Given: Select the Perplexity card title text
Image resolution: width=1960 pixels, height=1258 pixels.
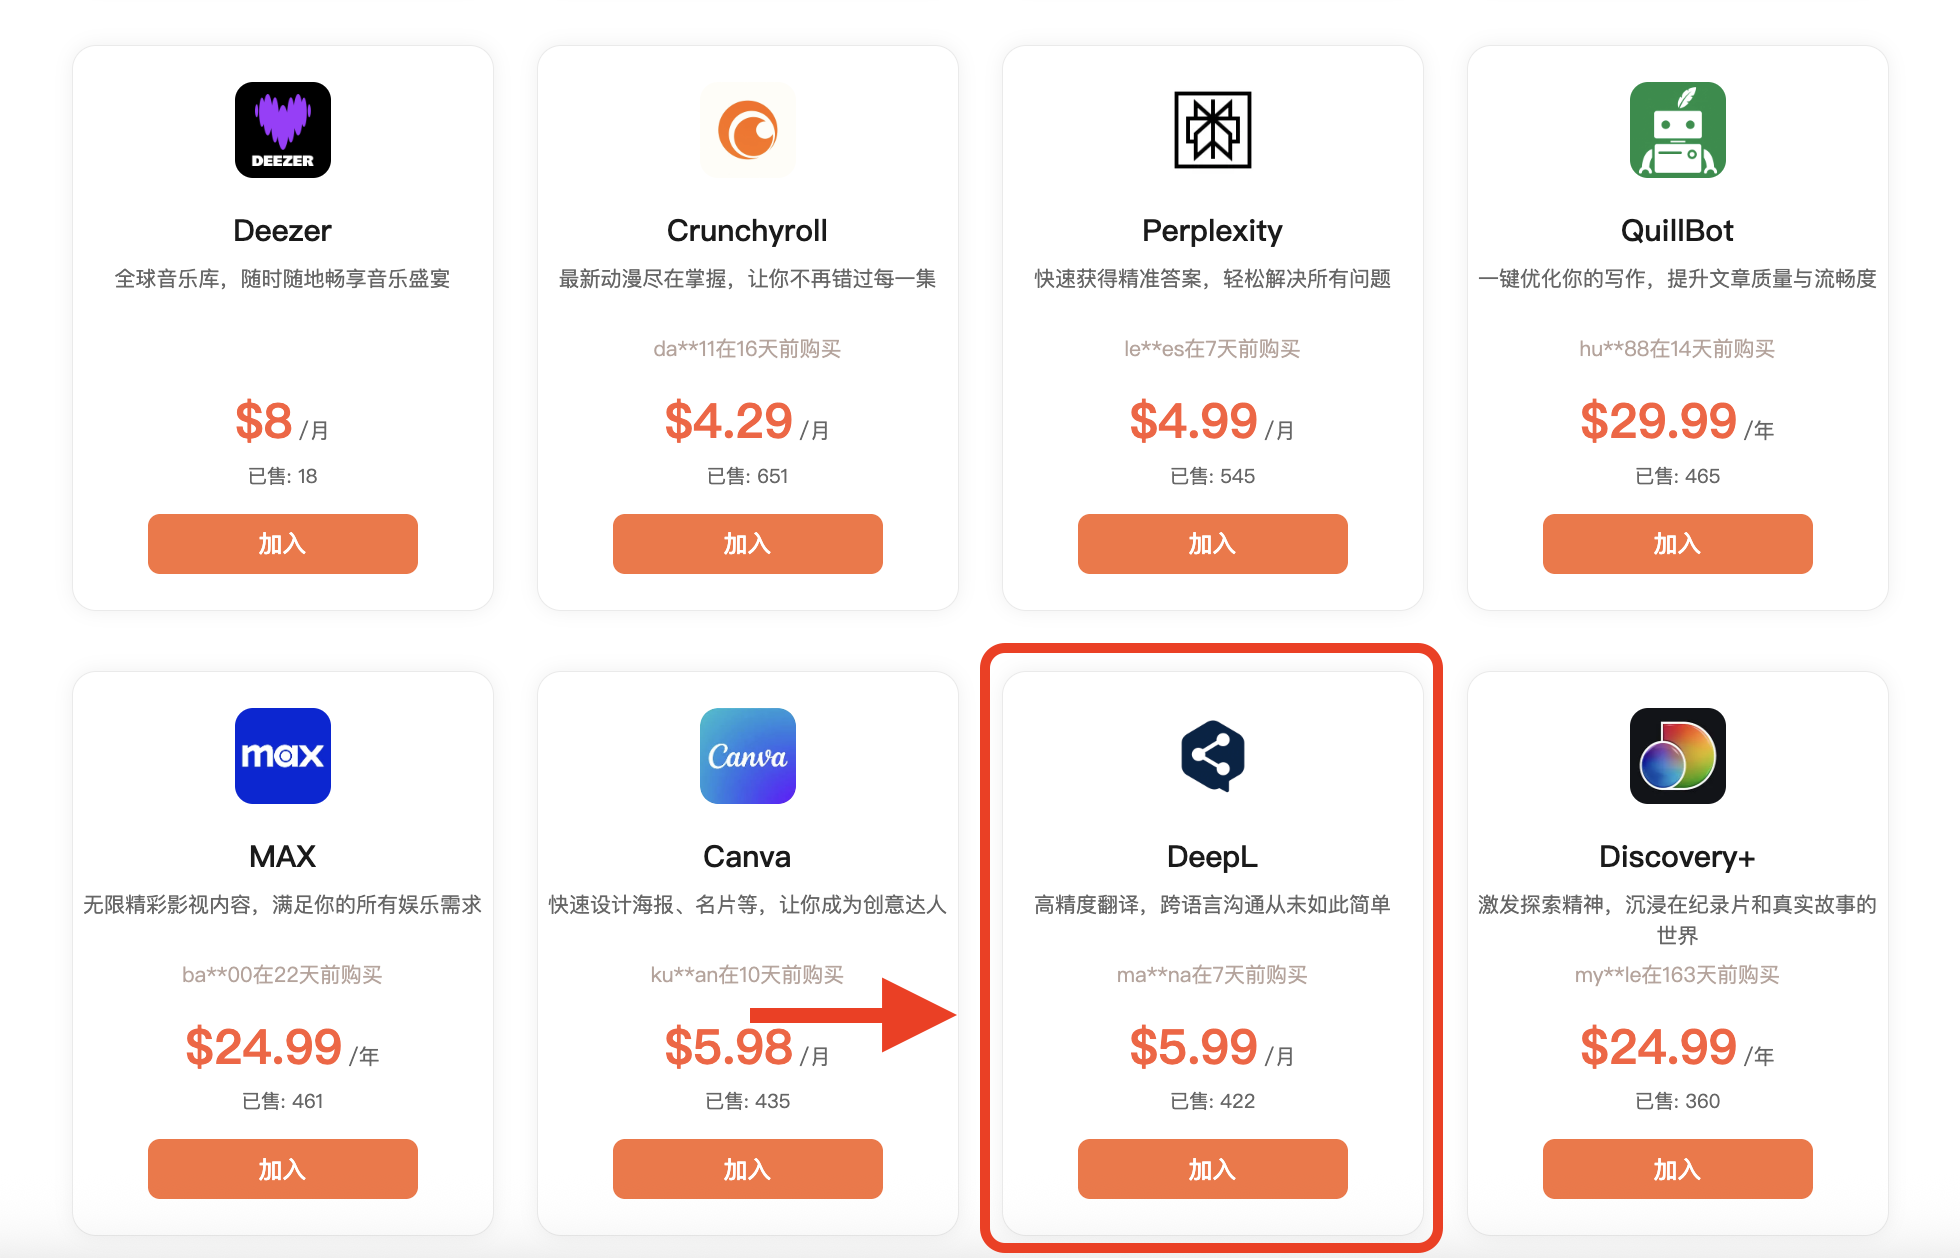Looking at the screenshot, I should (x=1212, y=231).
